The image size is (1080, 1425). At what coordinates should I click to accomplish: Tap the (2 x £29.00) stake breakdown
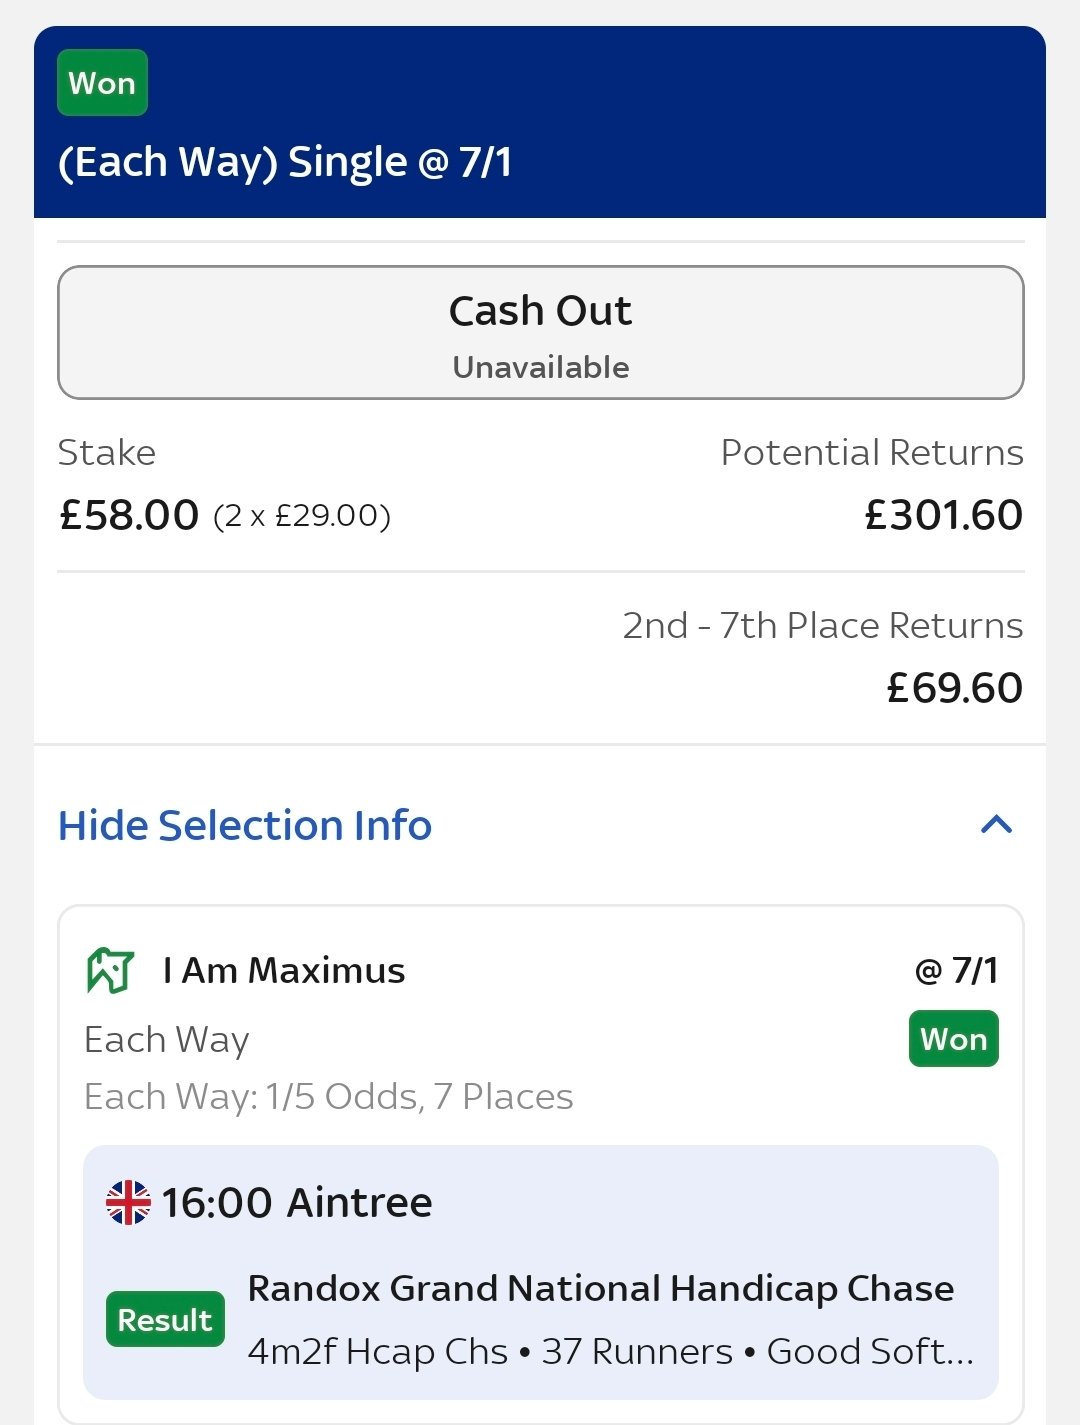pyautogui.click(x=302, y=516)
